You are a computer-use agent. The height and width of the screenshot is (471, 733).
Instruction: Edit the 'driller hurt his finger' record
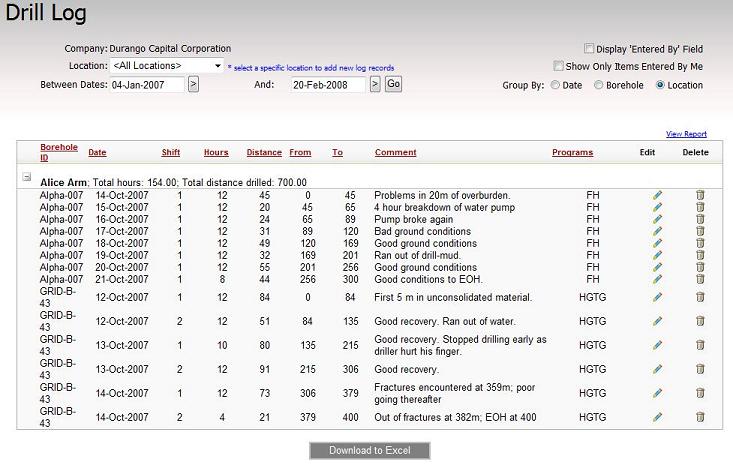pos(657,345)
